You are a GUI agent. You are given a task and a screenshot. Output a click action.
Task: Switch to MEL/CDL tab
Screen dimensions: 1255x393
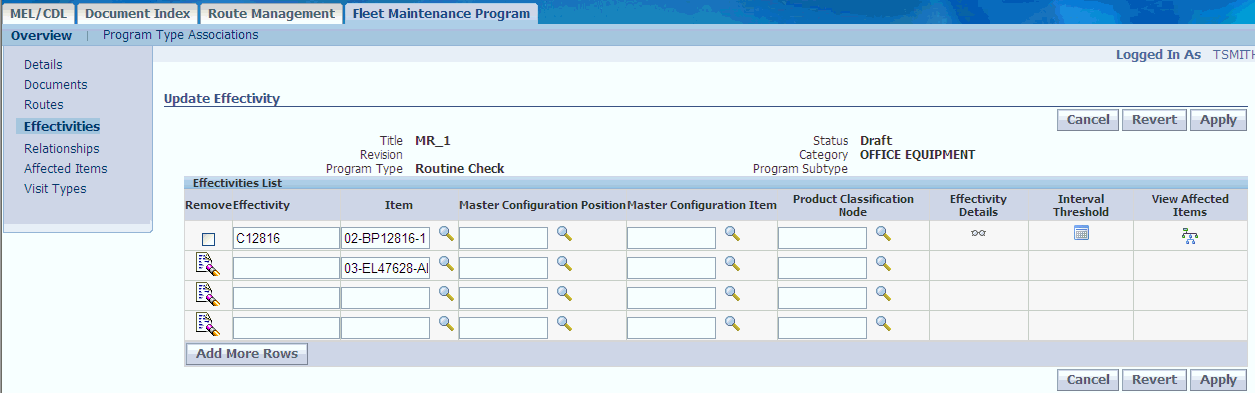tap(38, 13)
